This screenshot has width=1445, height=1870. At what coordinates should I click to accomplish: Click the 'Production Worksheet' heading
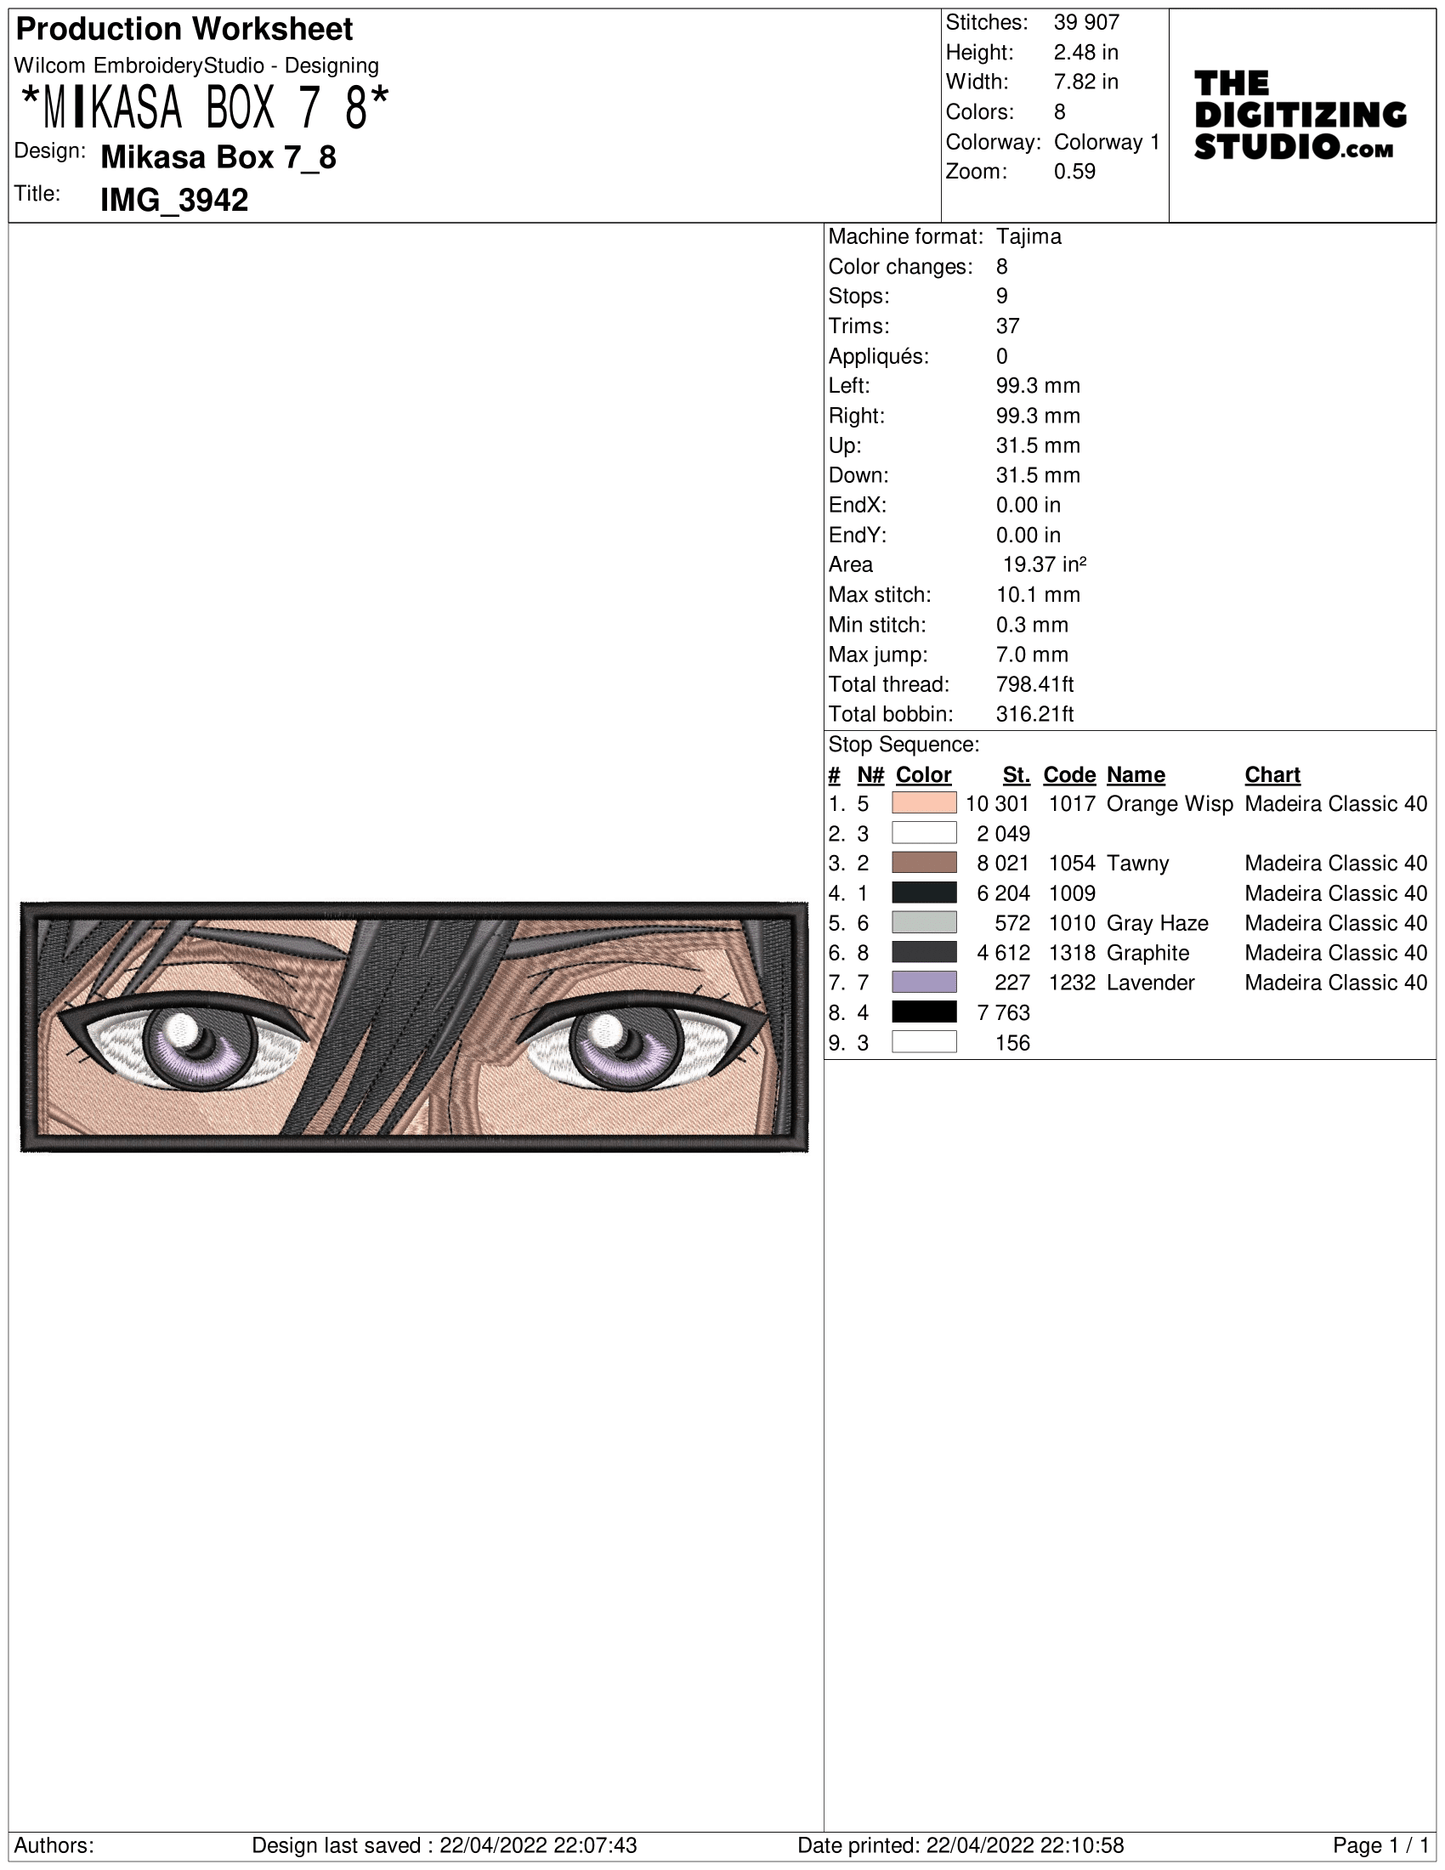185,29
